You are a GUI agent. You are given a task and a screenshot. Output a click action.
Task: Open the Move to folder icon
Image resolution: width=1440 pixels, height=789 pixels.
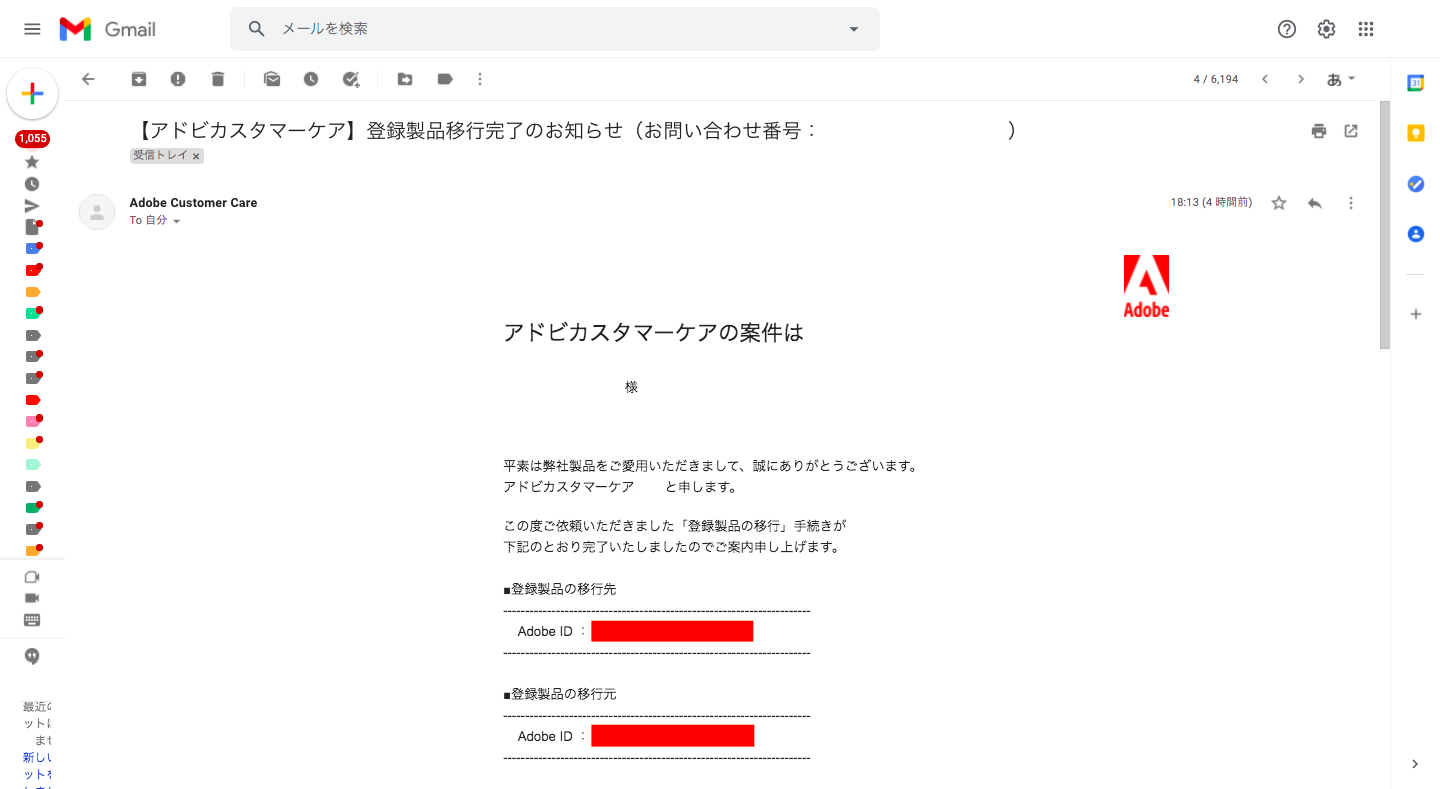(405, 79)
